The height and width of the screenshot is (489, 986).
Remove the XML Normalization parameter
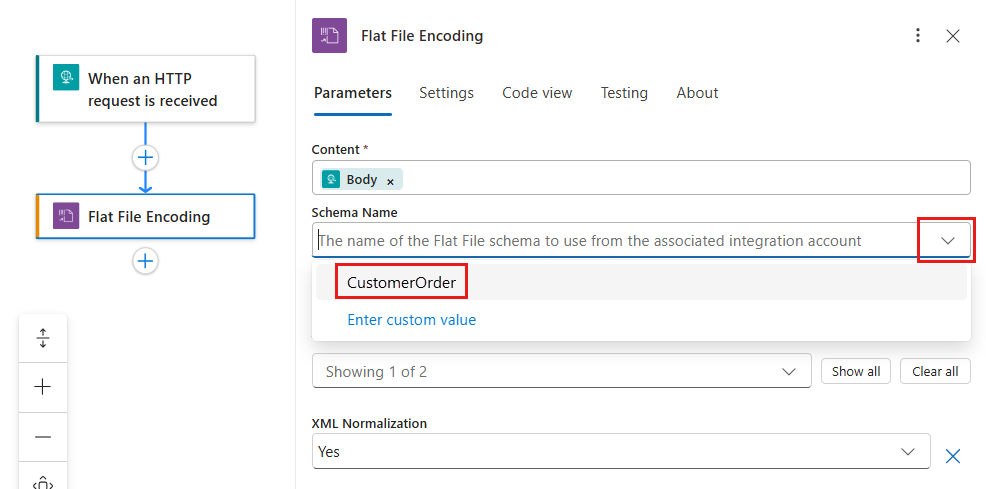coord(953,456)
